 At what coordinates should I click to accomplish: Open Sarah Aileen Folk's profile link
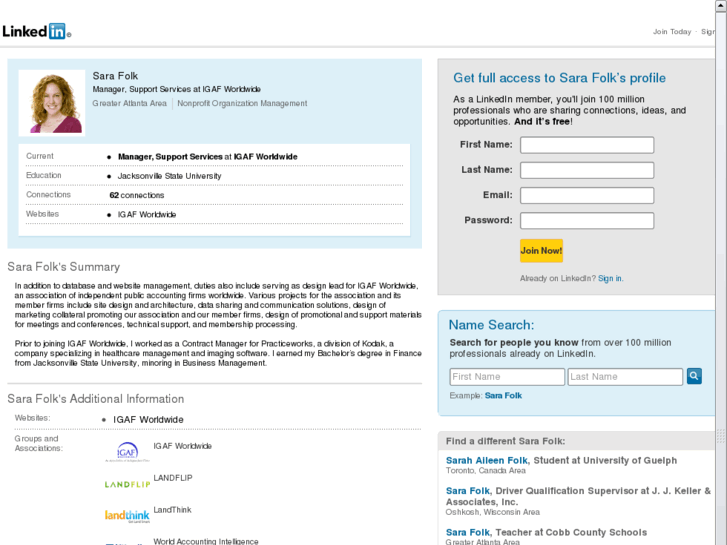(x=486, y=461)
